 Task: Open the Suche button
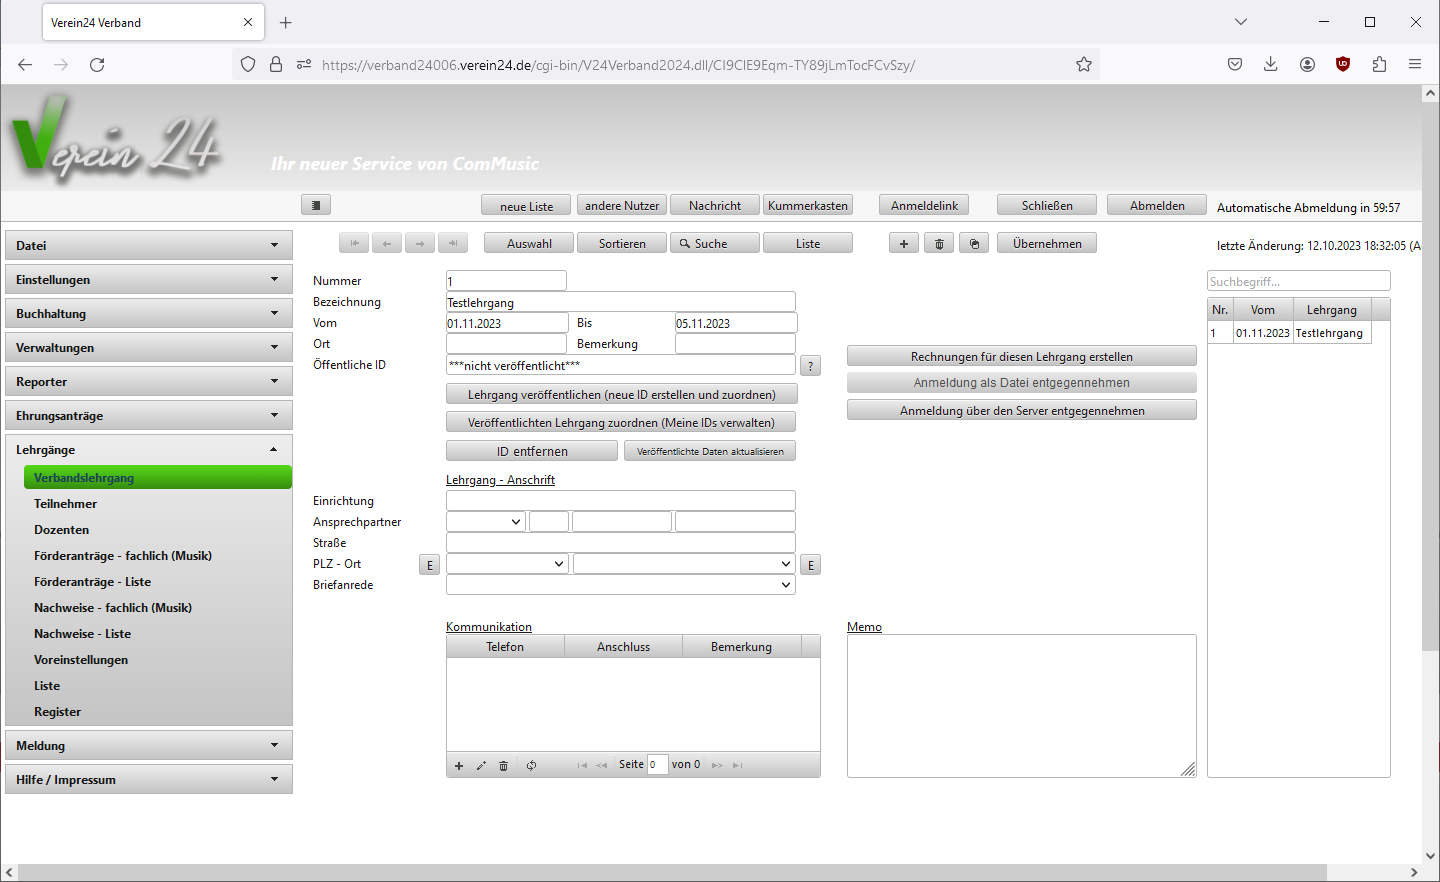[715, 243]
